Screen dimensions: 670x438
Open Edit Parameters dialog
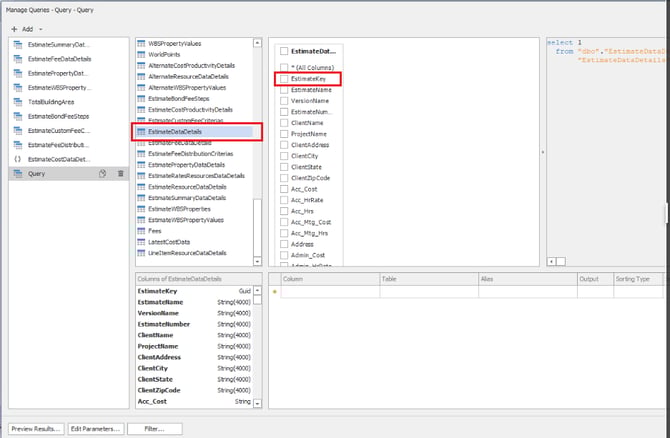pos(96,428)
